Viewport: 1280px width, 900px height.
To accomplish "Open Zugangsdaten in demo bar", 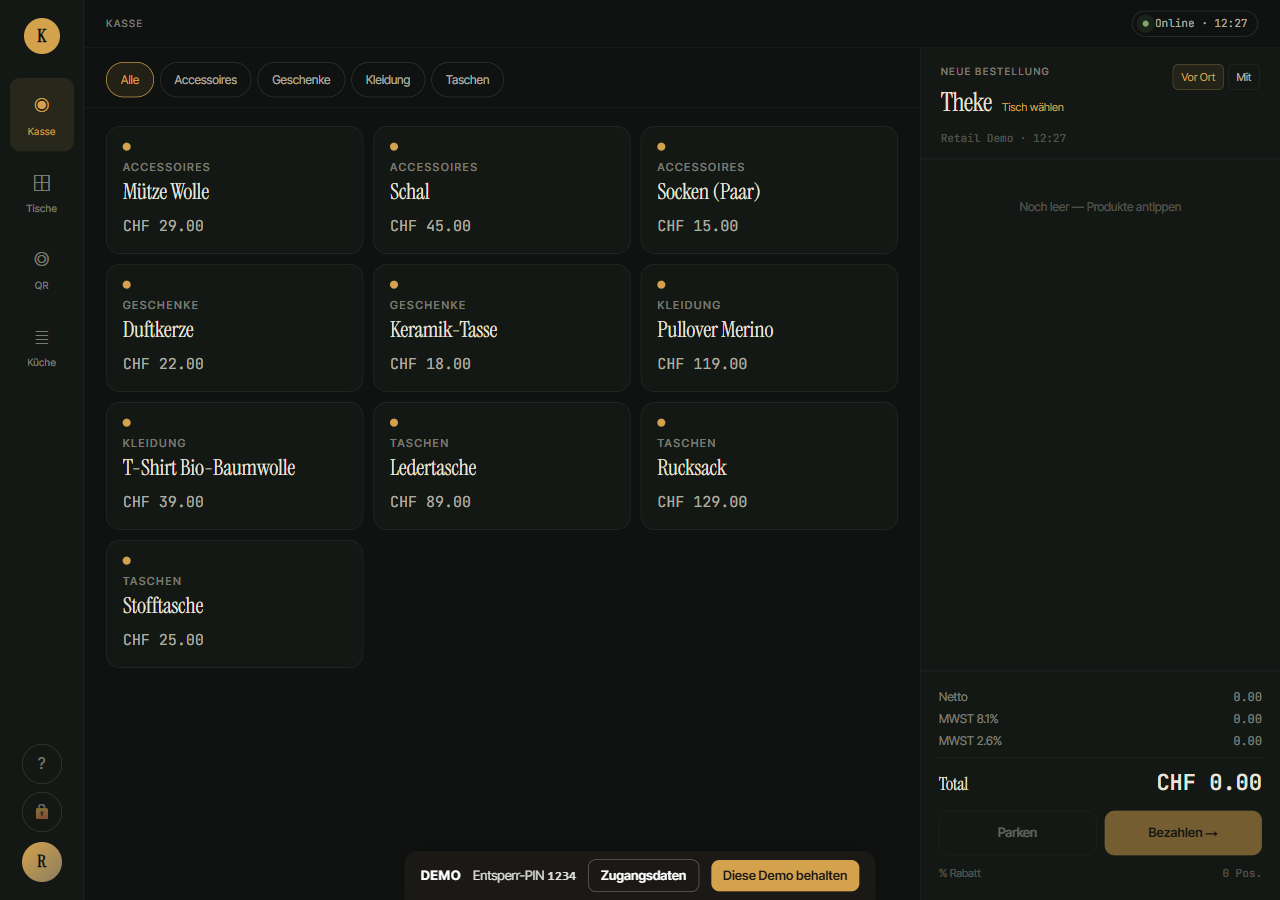I will 643,875.
